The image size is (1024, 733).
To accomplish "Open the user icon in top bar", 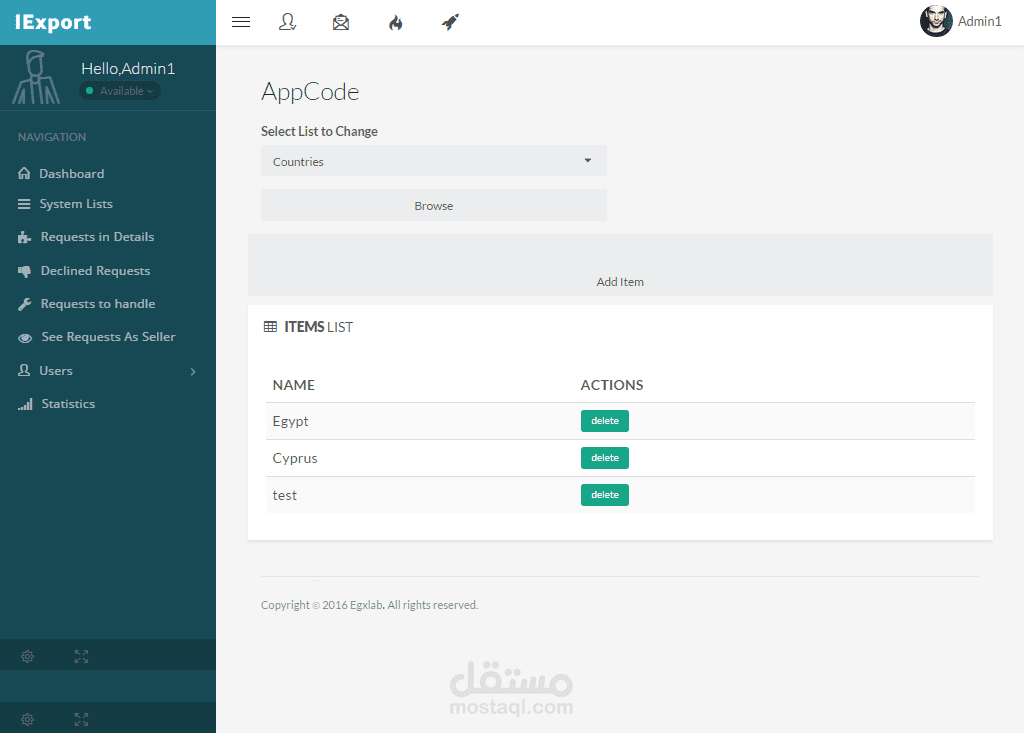I will pos(287,22).
